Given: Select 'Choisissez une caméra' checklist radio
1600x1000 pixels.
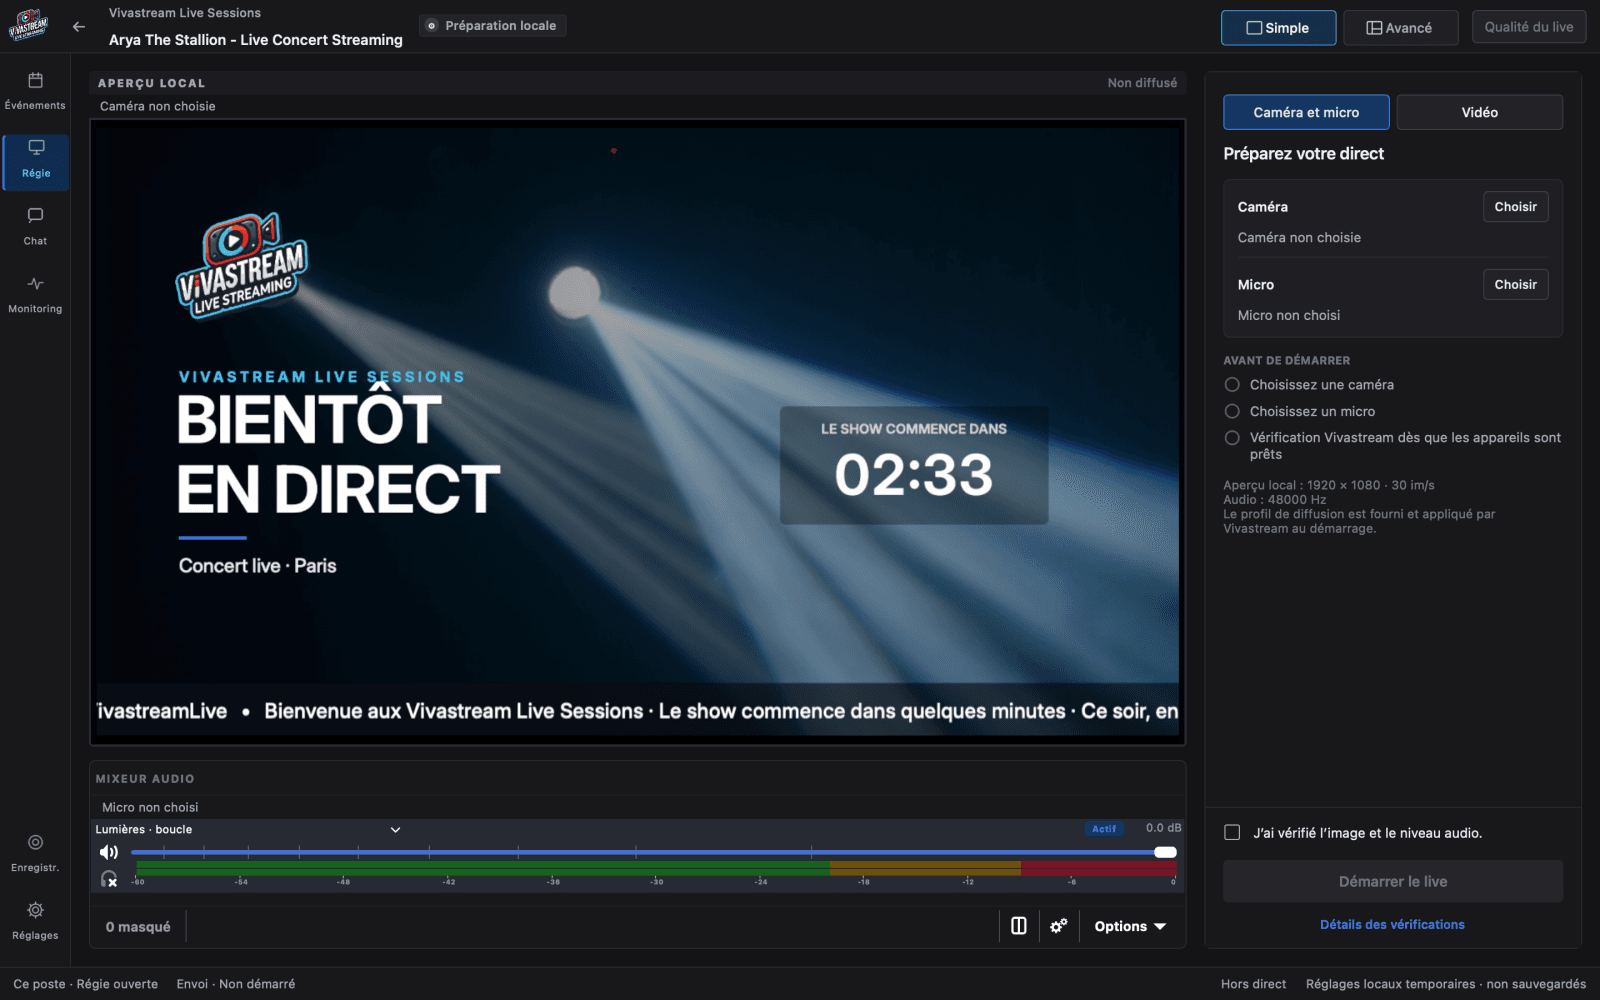Looking at the screenshot, I should [1232, 385].
